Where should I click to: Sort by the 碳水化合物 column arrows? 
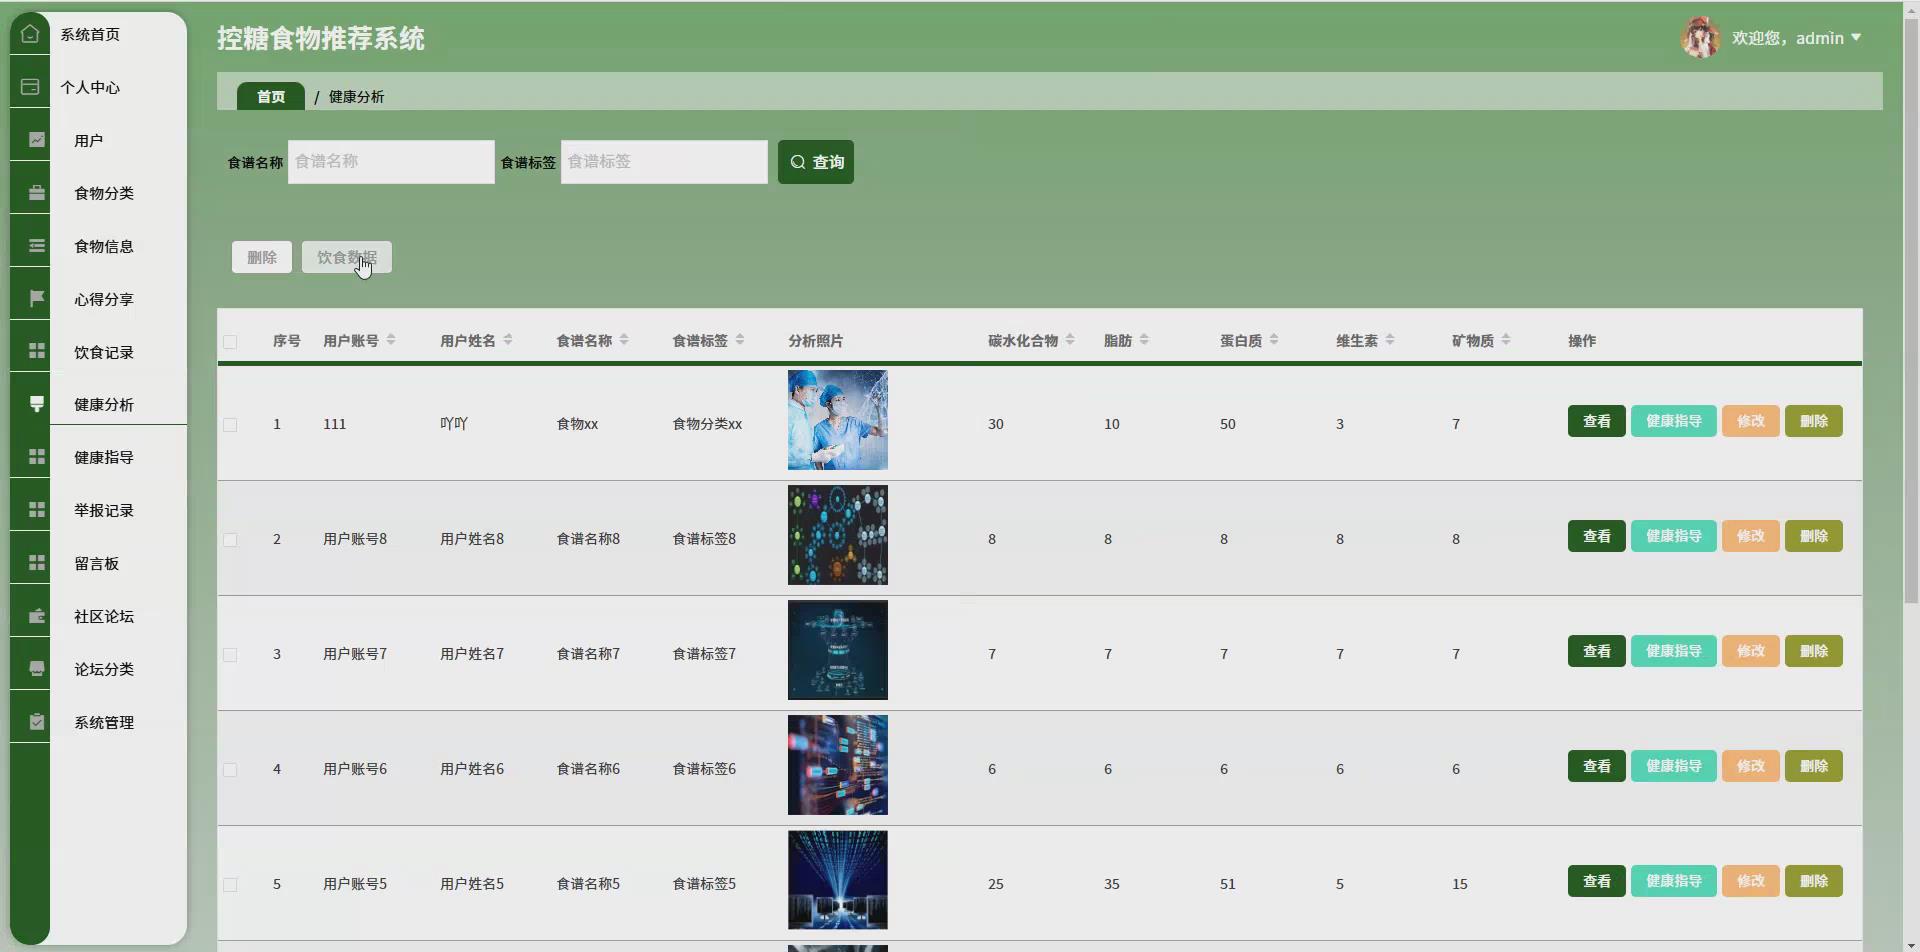coord(1070,340)
